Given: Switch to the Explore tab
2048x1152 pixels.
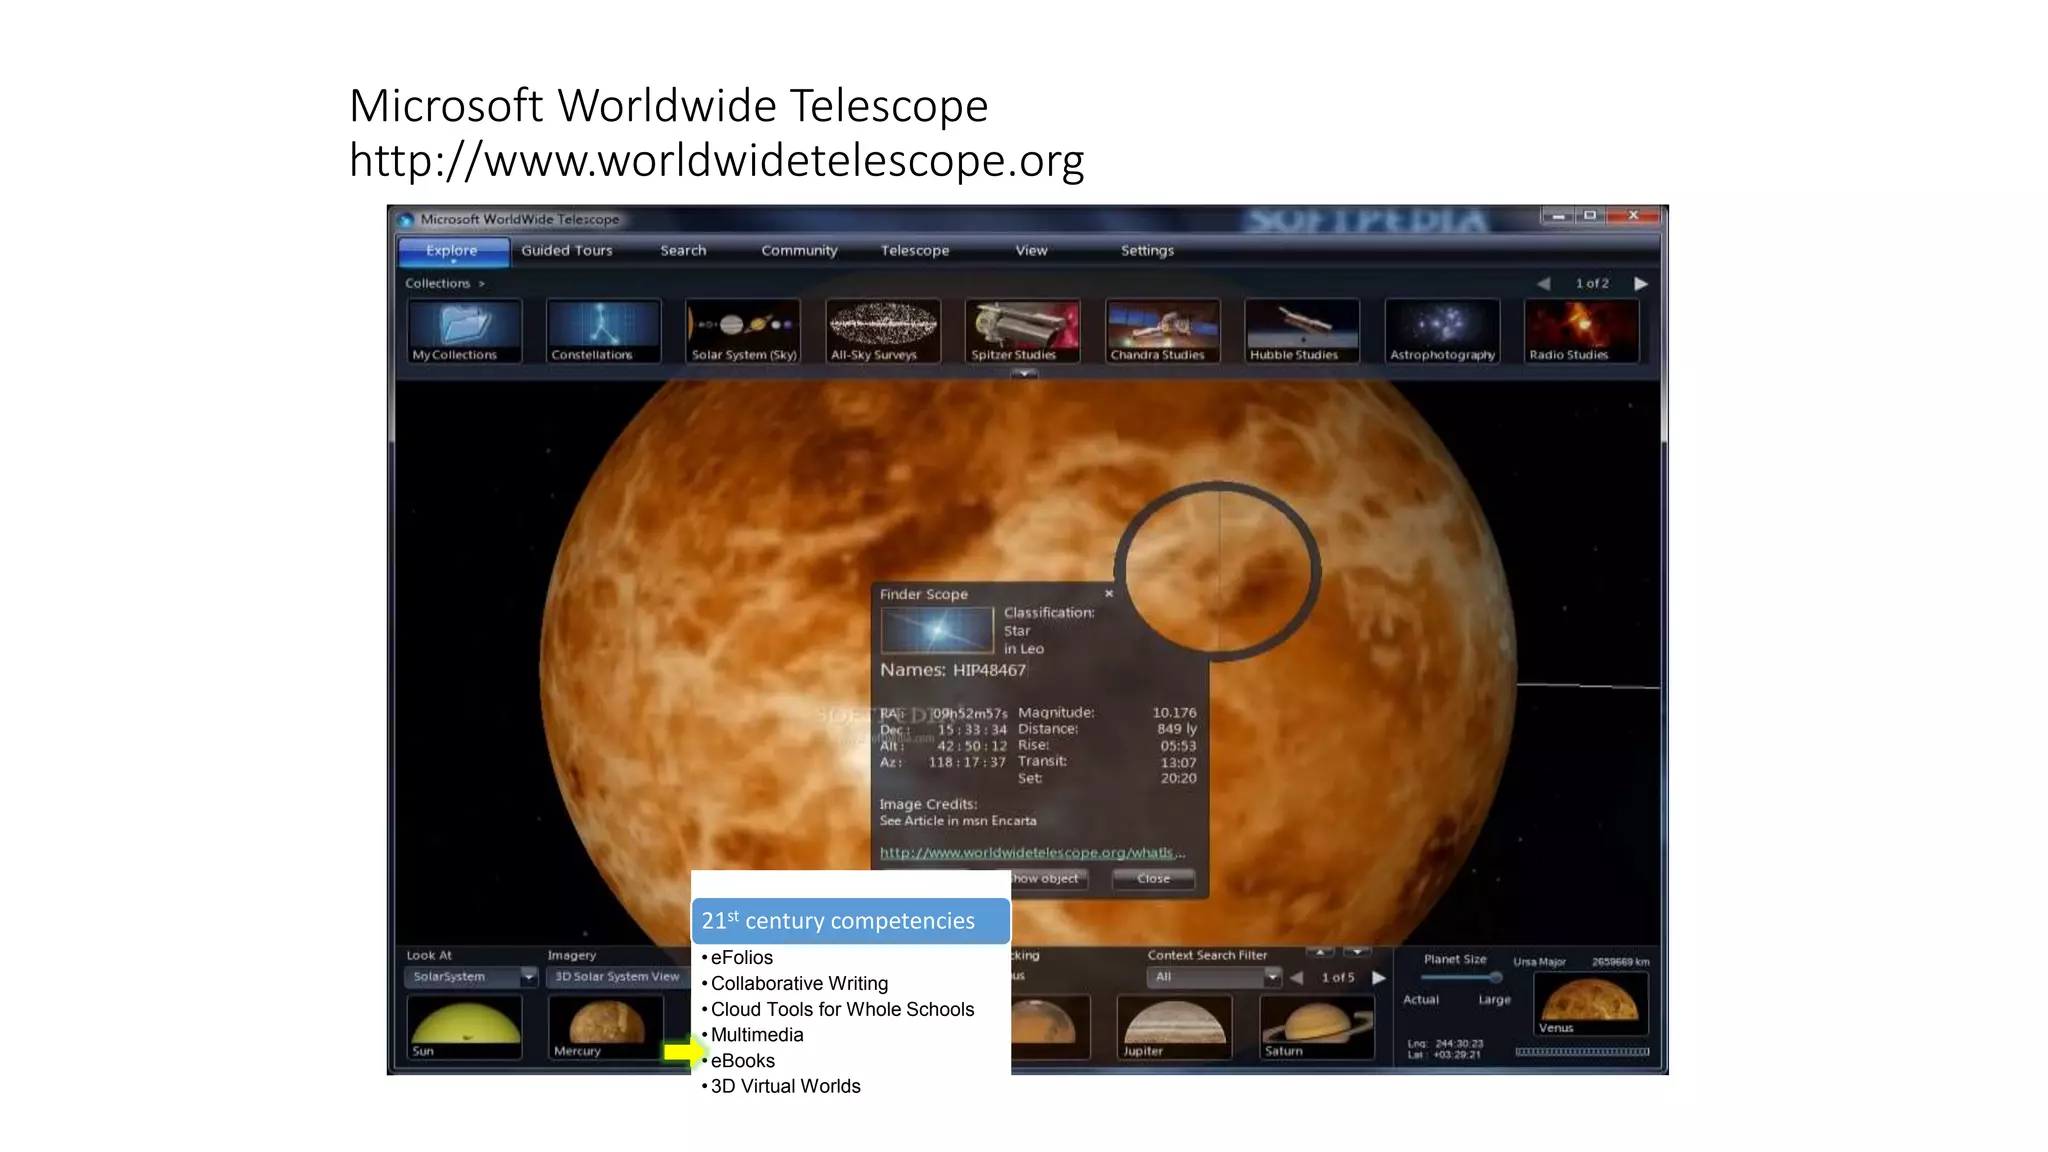Looking at the screenshot, I should (x=453, y=251).
